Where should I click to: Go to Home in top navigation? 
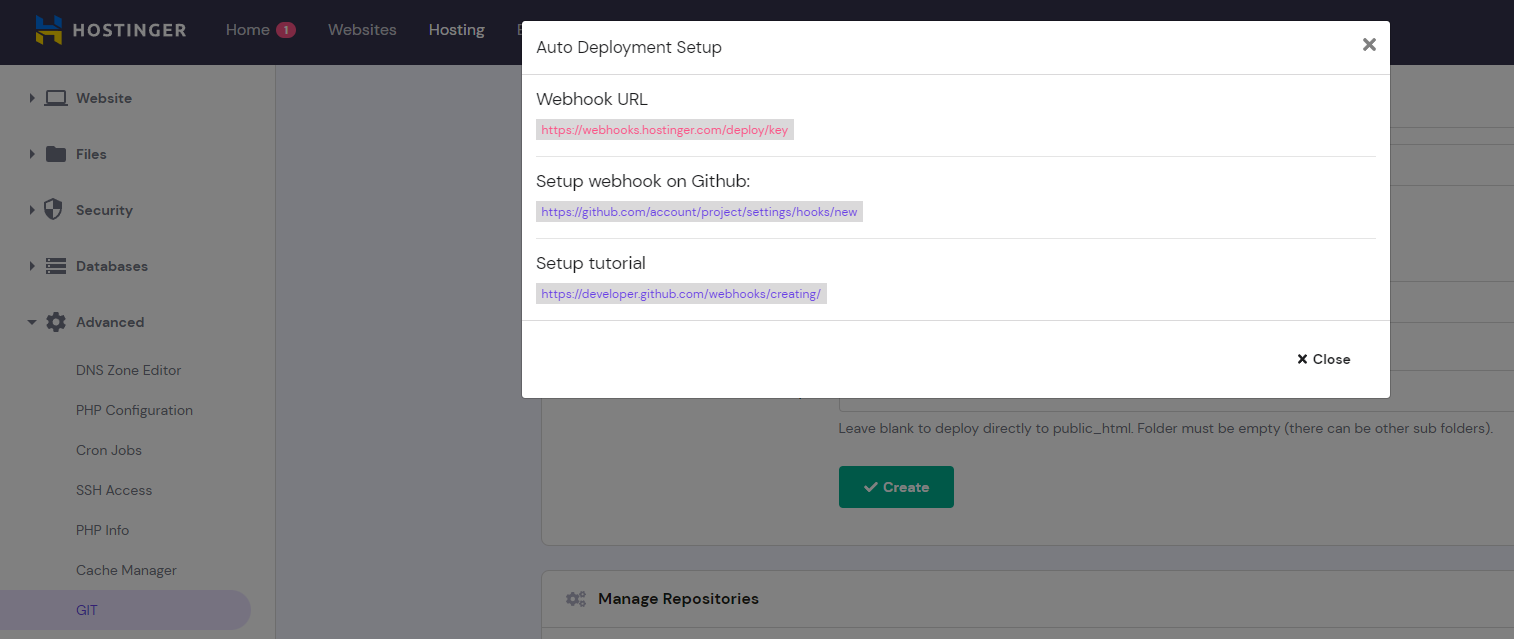point(247,30)
